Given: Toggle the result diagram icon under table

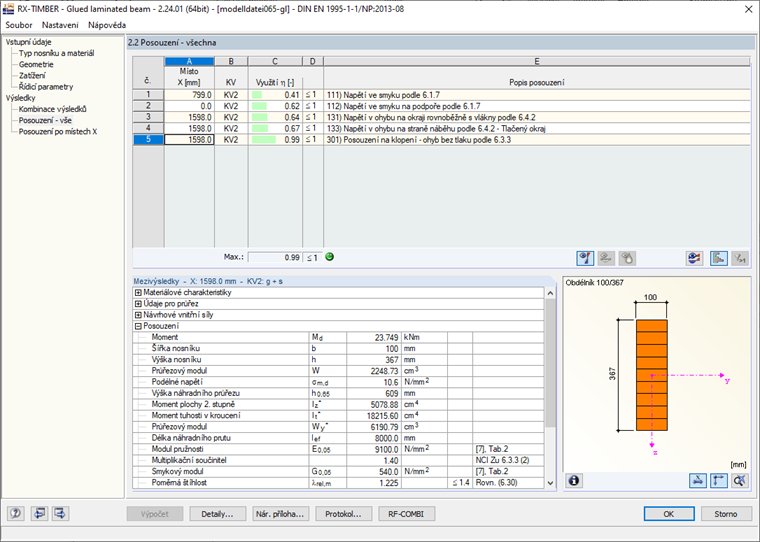Looking at the screenshot, I should click(x=718, y=258).
